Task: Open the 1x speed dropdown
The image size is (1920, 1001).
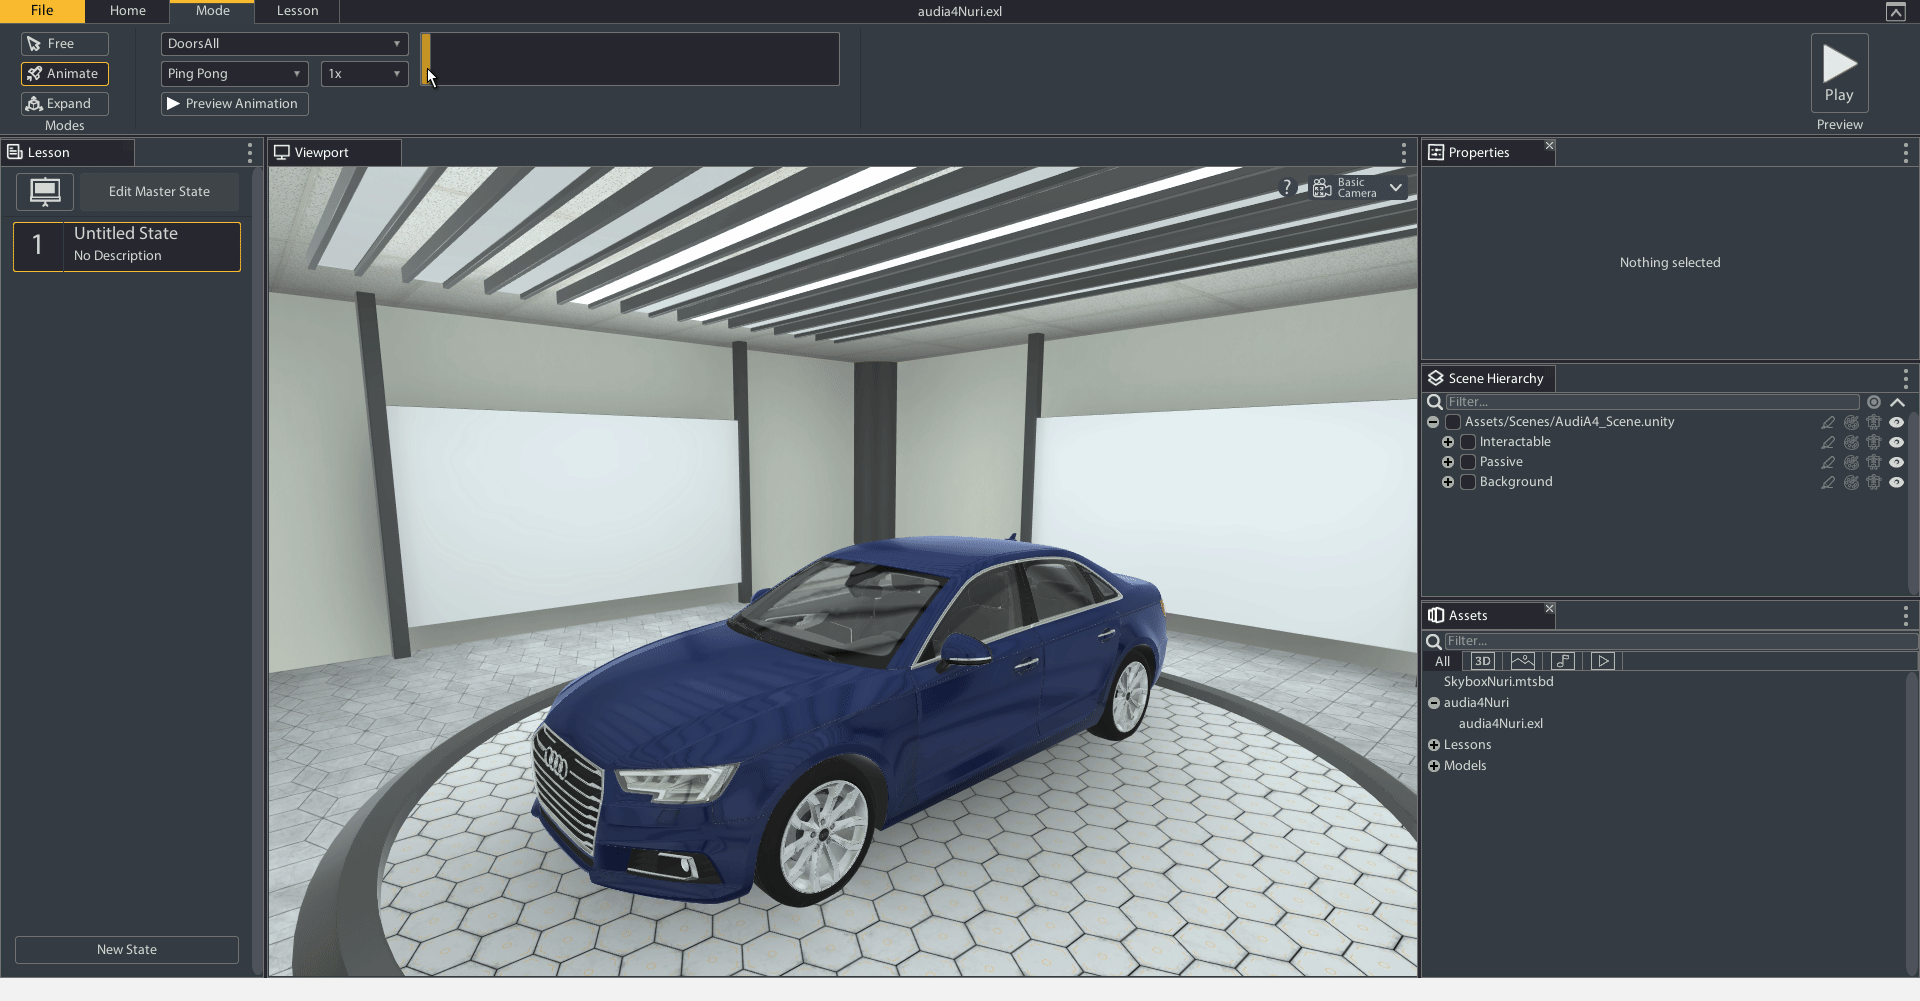Action: [365, 74]
